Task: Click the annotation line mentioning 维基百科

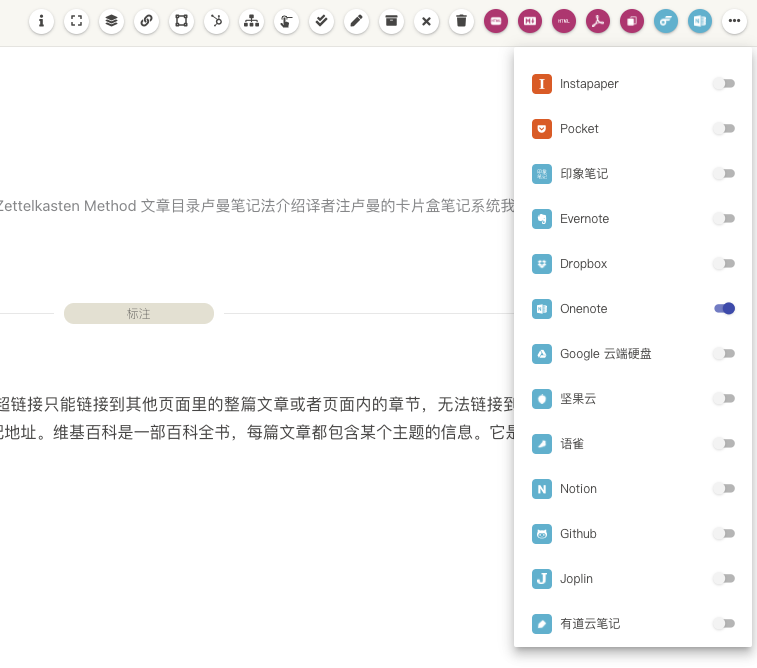Action: 257,432
